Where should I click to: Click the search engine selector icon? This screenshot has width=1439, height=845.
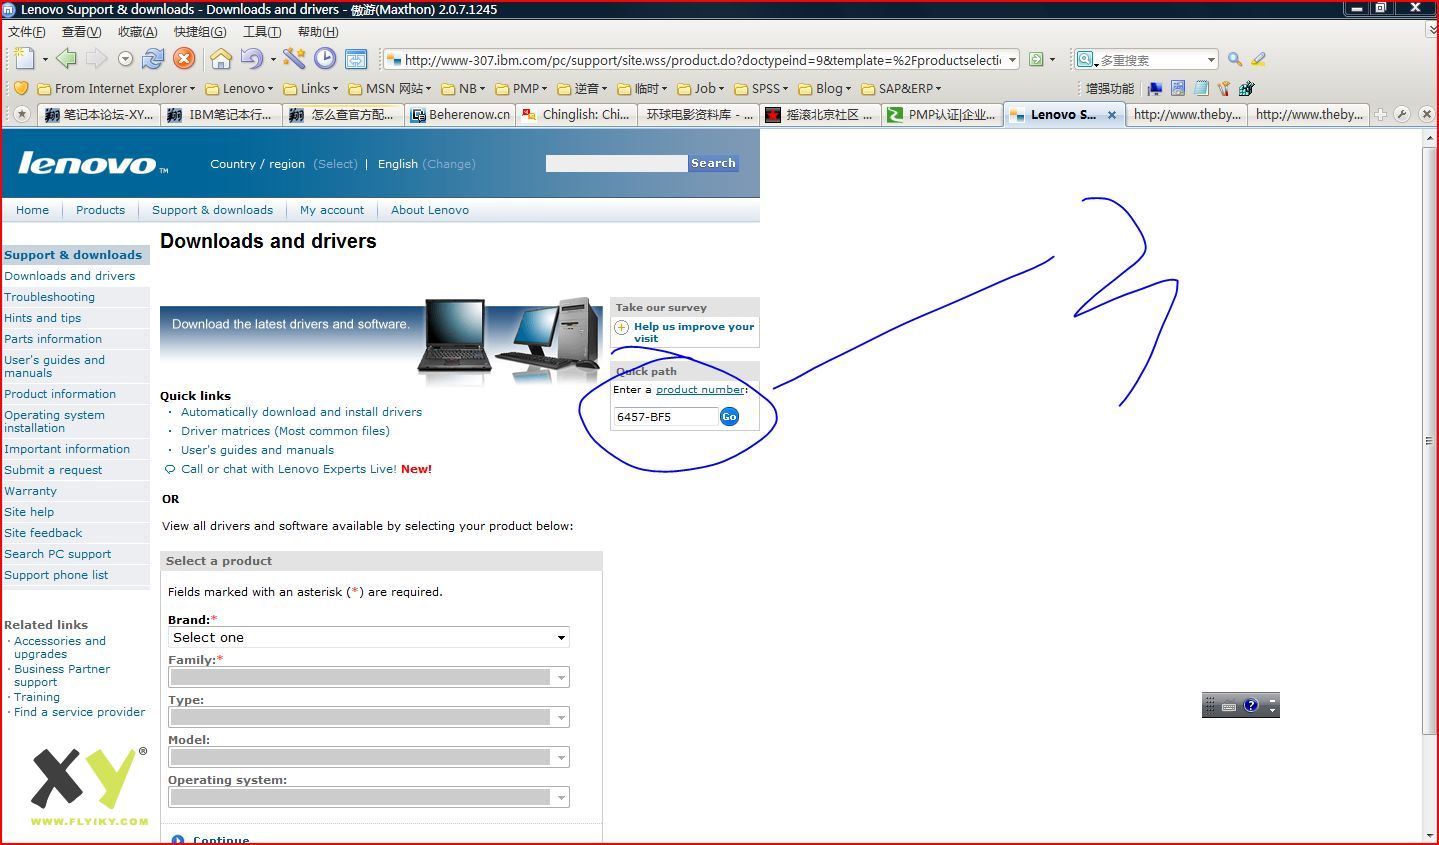1085,60
